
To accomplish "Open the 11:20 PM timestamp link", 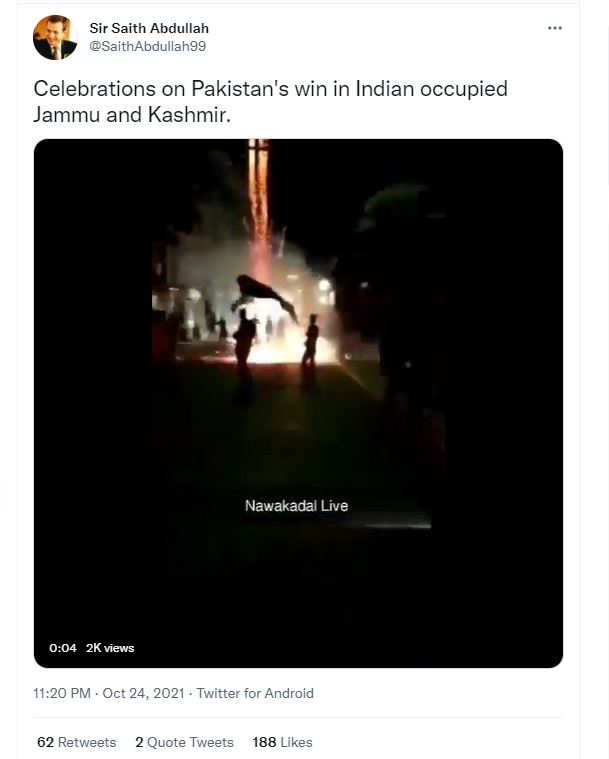I will pyautogui.click(x=62, y=693).
